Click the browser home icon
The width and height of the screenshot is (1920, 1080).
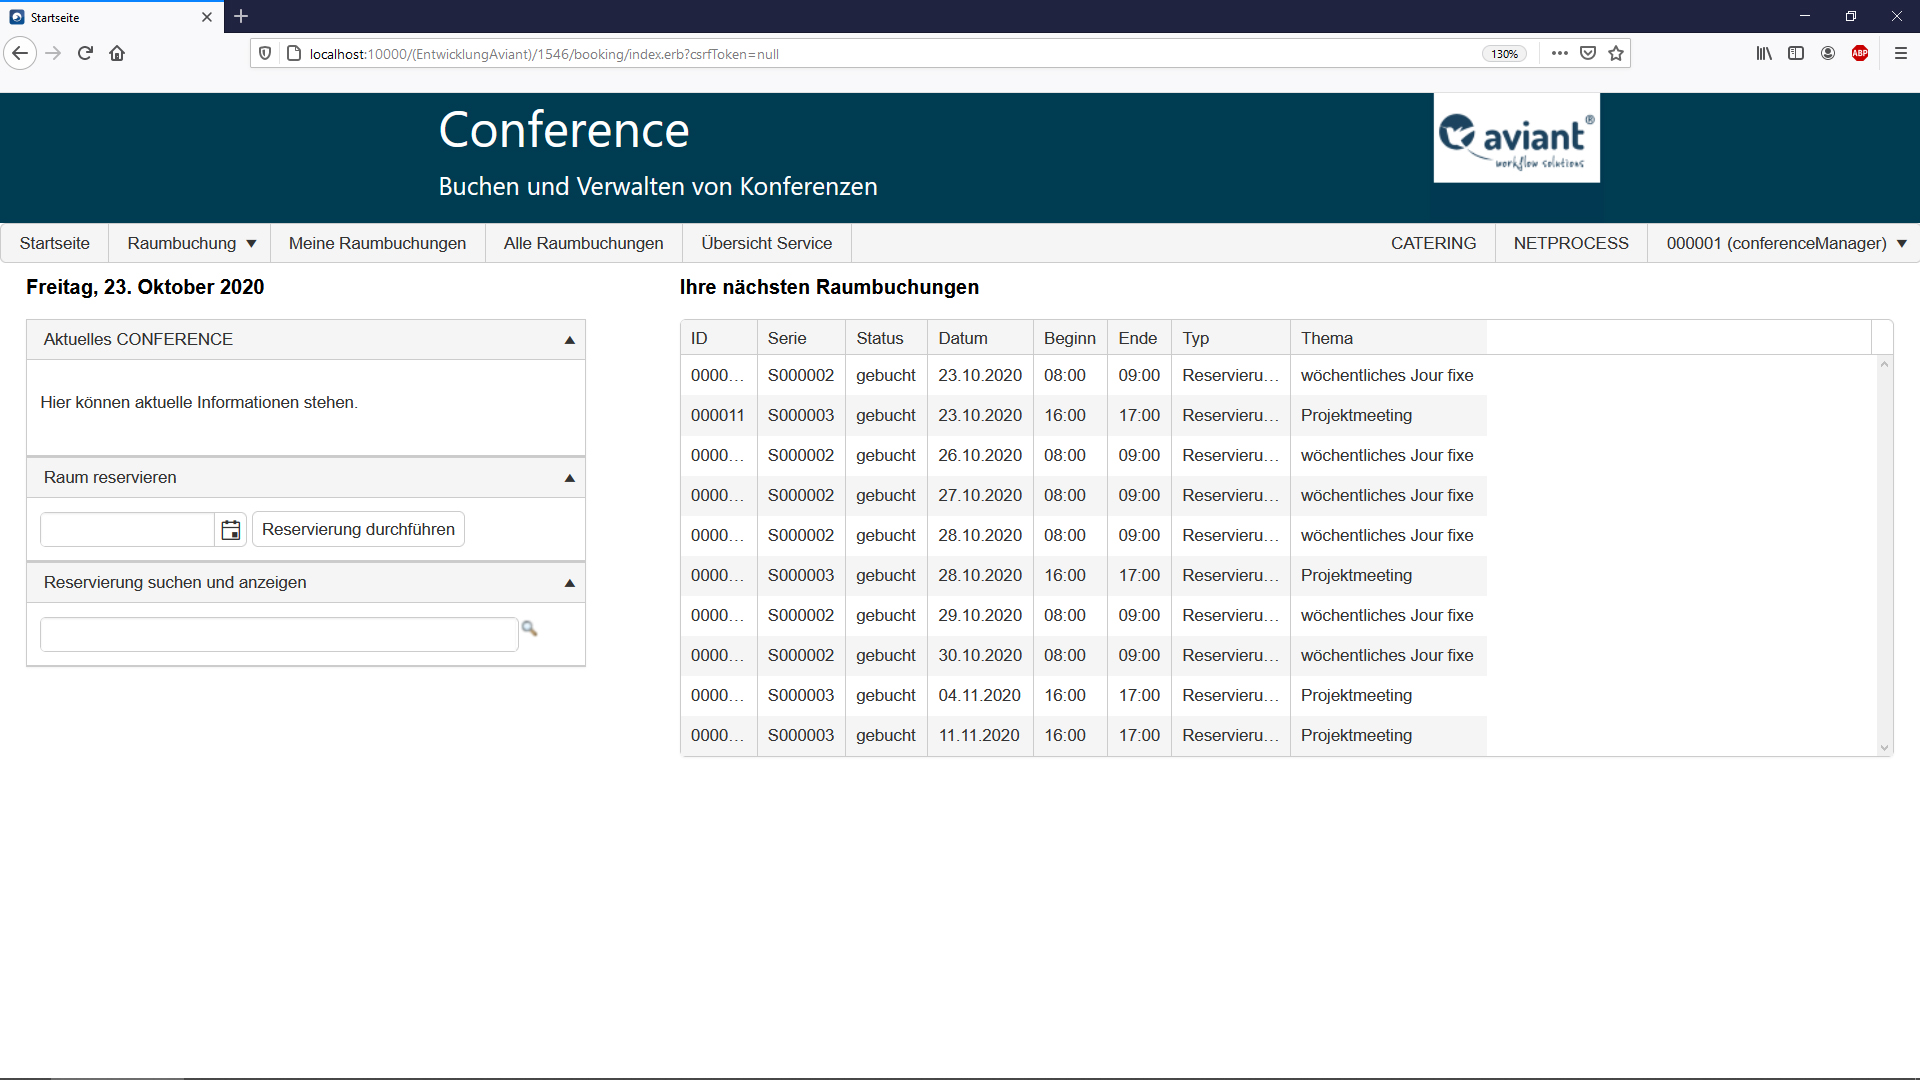(x=117, y=53)
